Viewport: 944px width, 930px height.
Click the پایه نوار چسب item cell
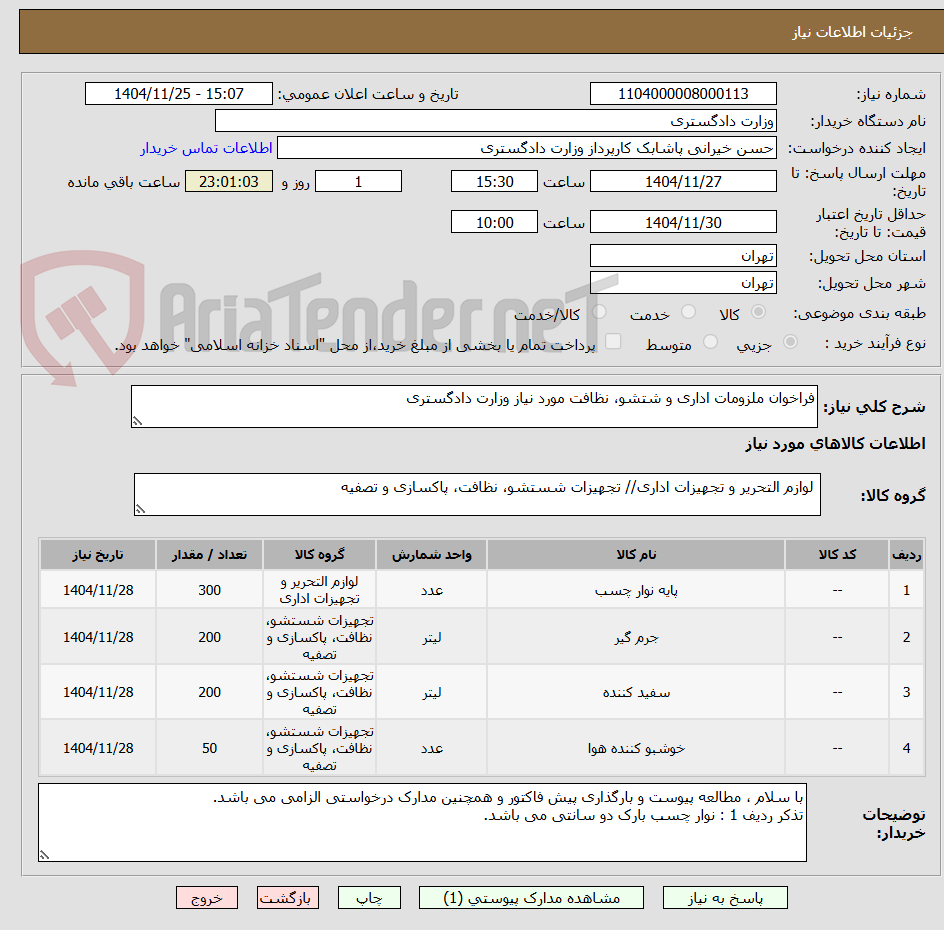(x=636, y=590)
